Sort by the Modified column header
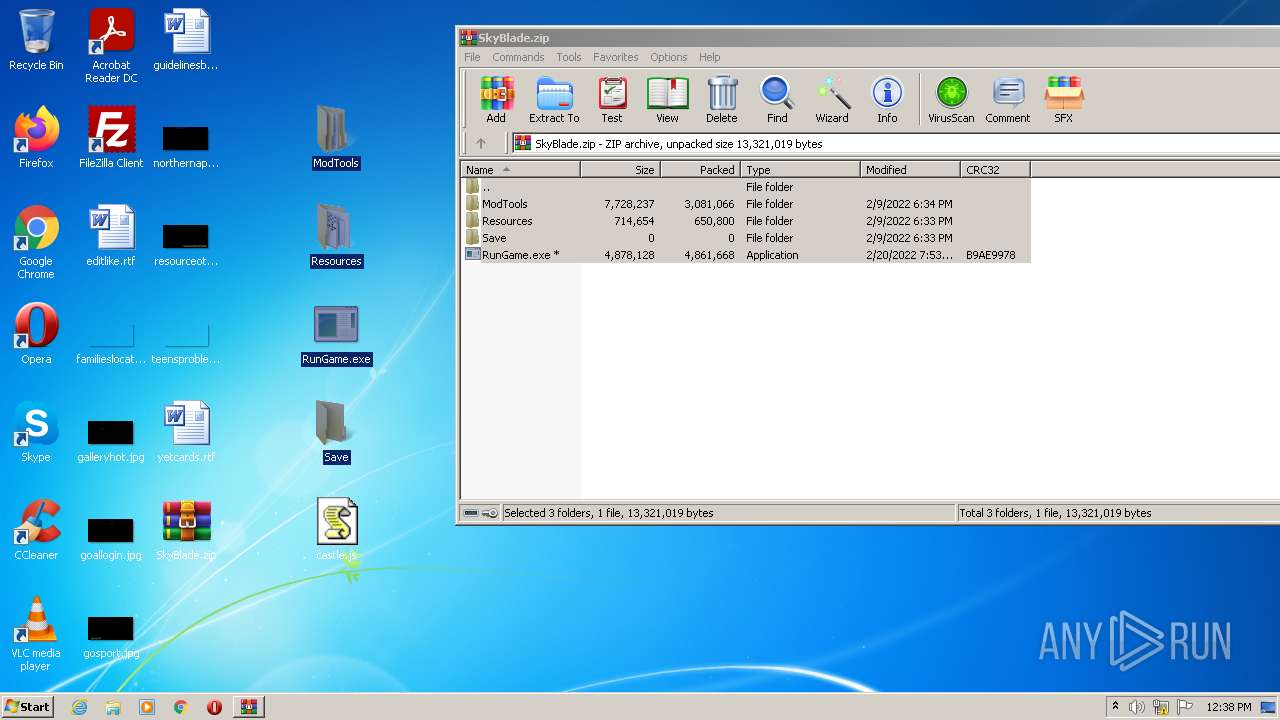Screen dimensions: 1280x720 910,170
